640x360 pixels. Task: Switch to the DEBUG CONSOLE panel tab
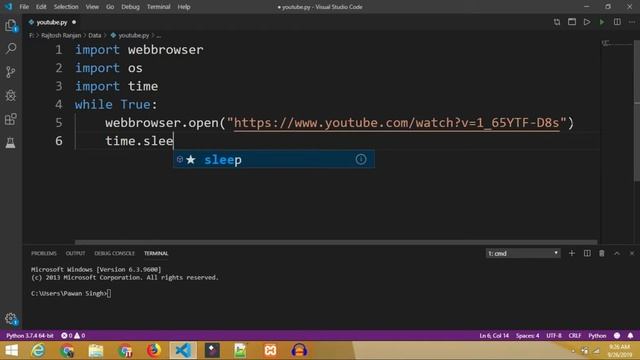114,253
